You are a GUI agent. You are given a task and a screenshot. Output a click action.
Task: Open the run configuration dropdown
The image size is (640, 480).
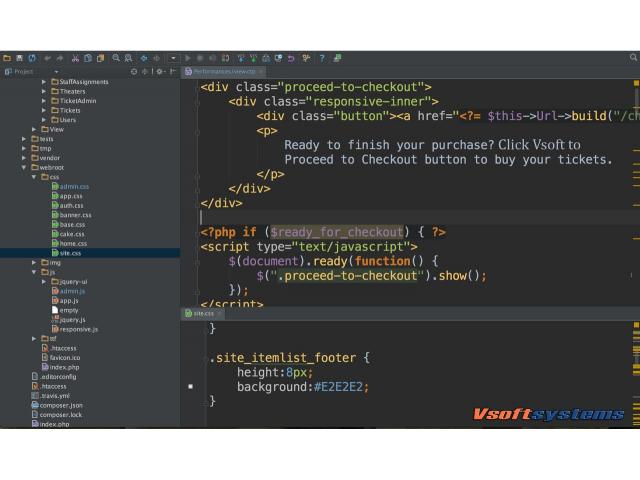173,59
